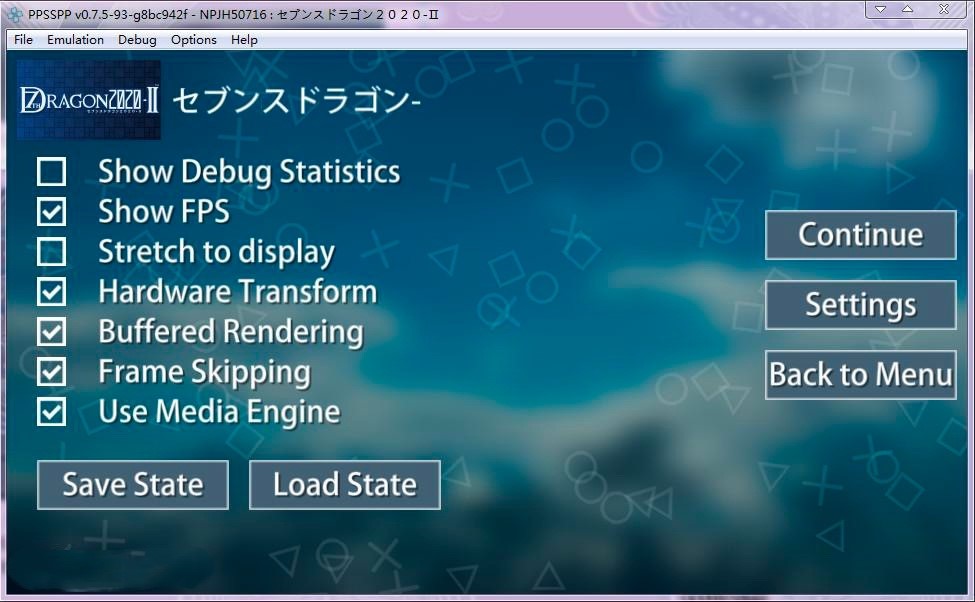Image resolution: width=975 pixels, height=602 pixels.
Task: Enable the Stretch to display checkbox
Action: [51, 252]
